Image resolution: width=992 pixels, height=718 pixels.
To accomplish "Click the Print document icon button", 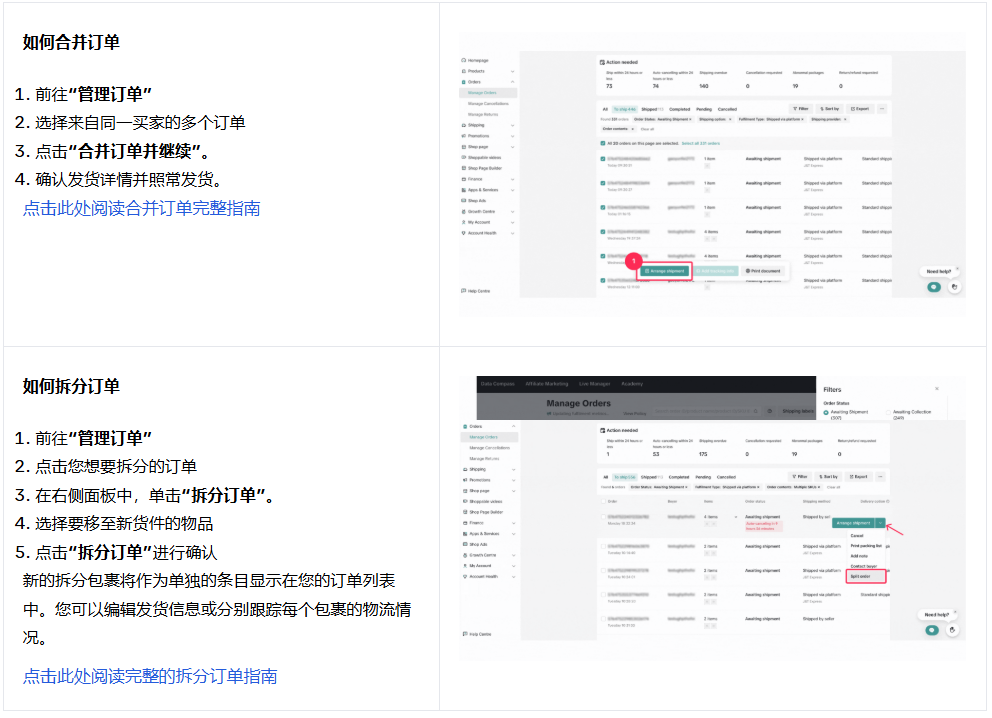I will (x=748, y=271).
